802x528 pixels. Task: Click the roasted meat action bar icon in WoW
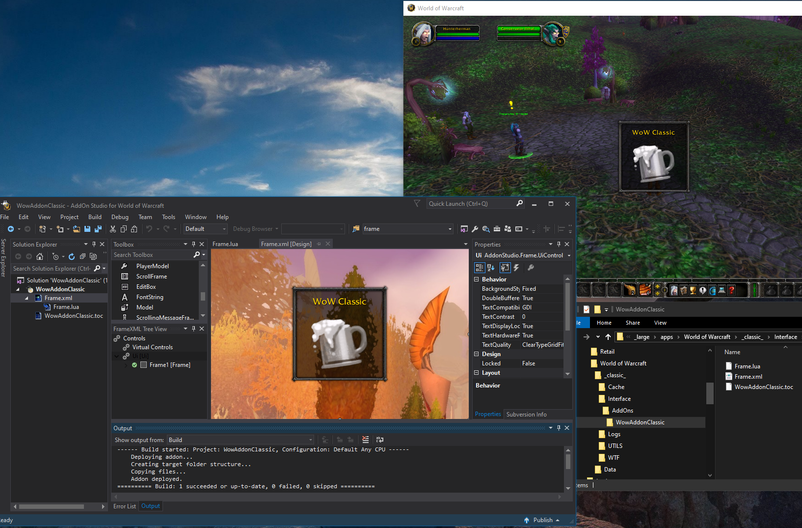(x=645, y=290)
